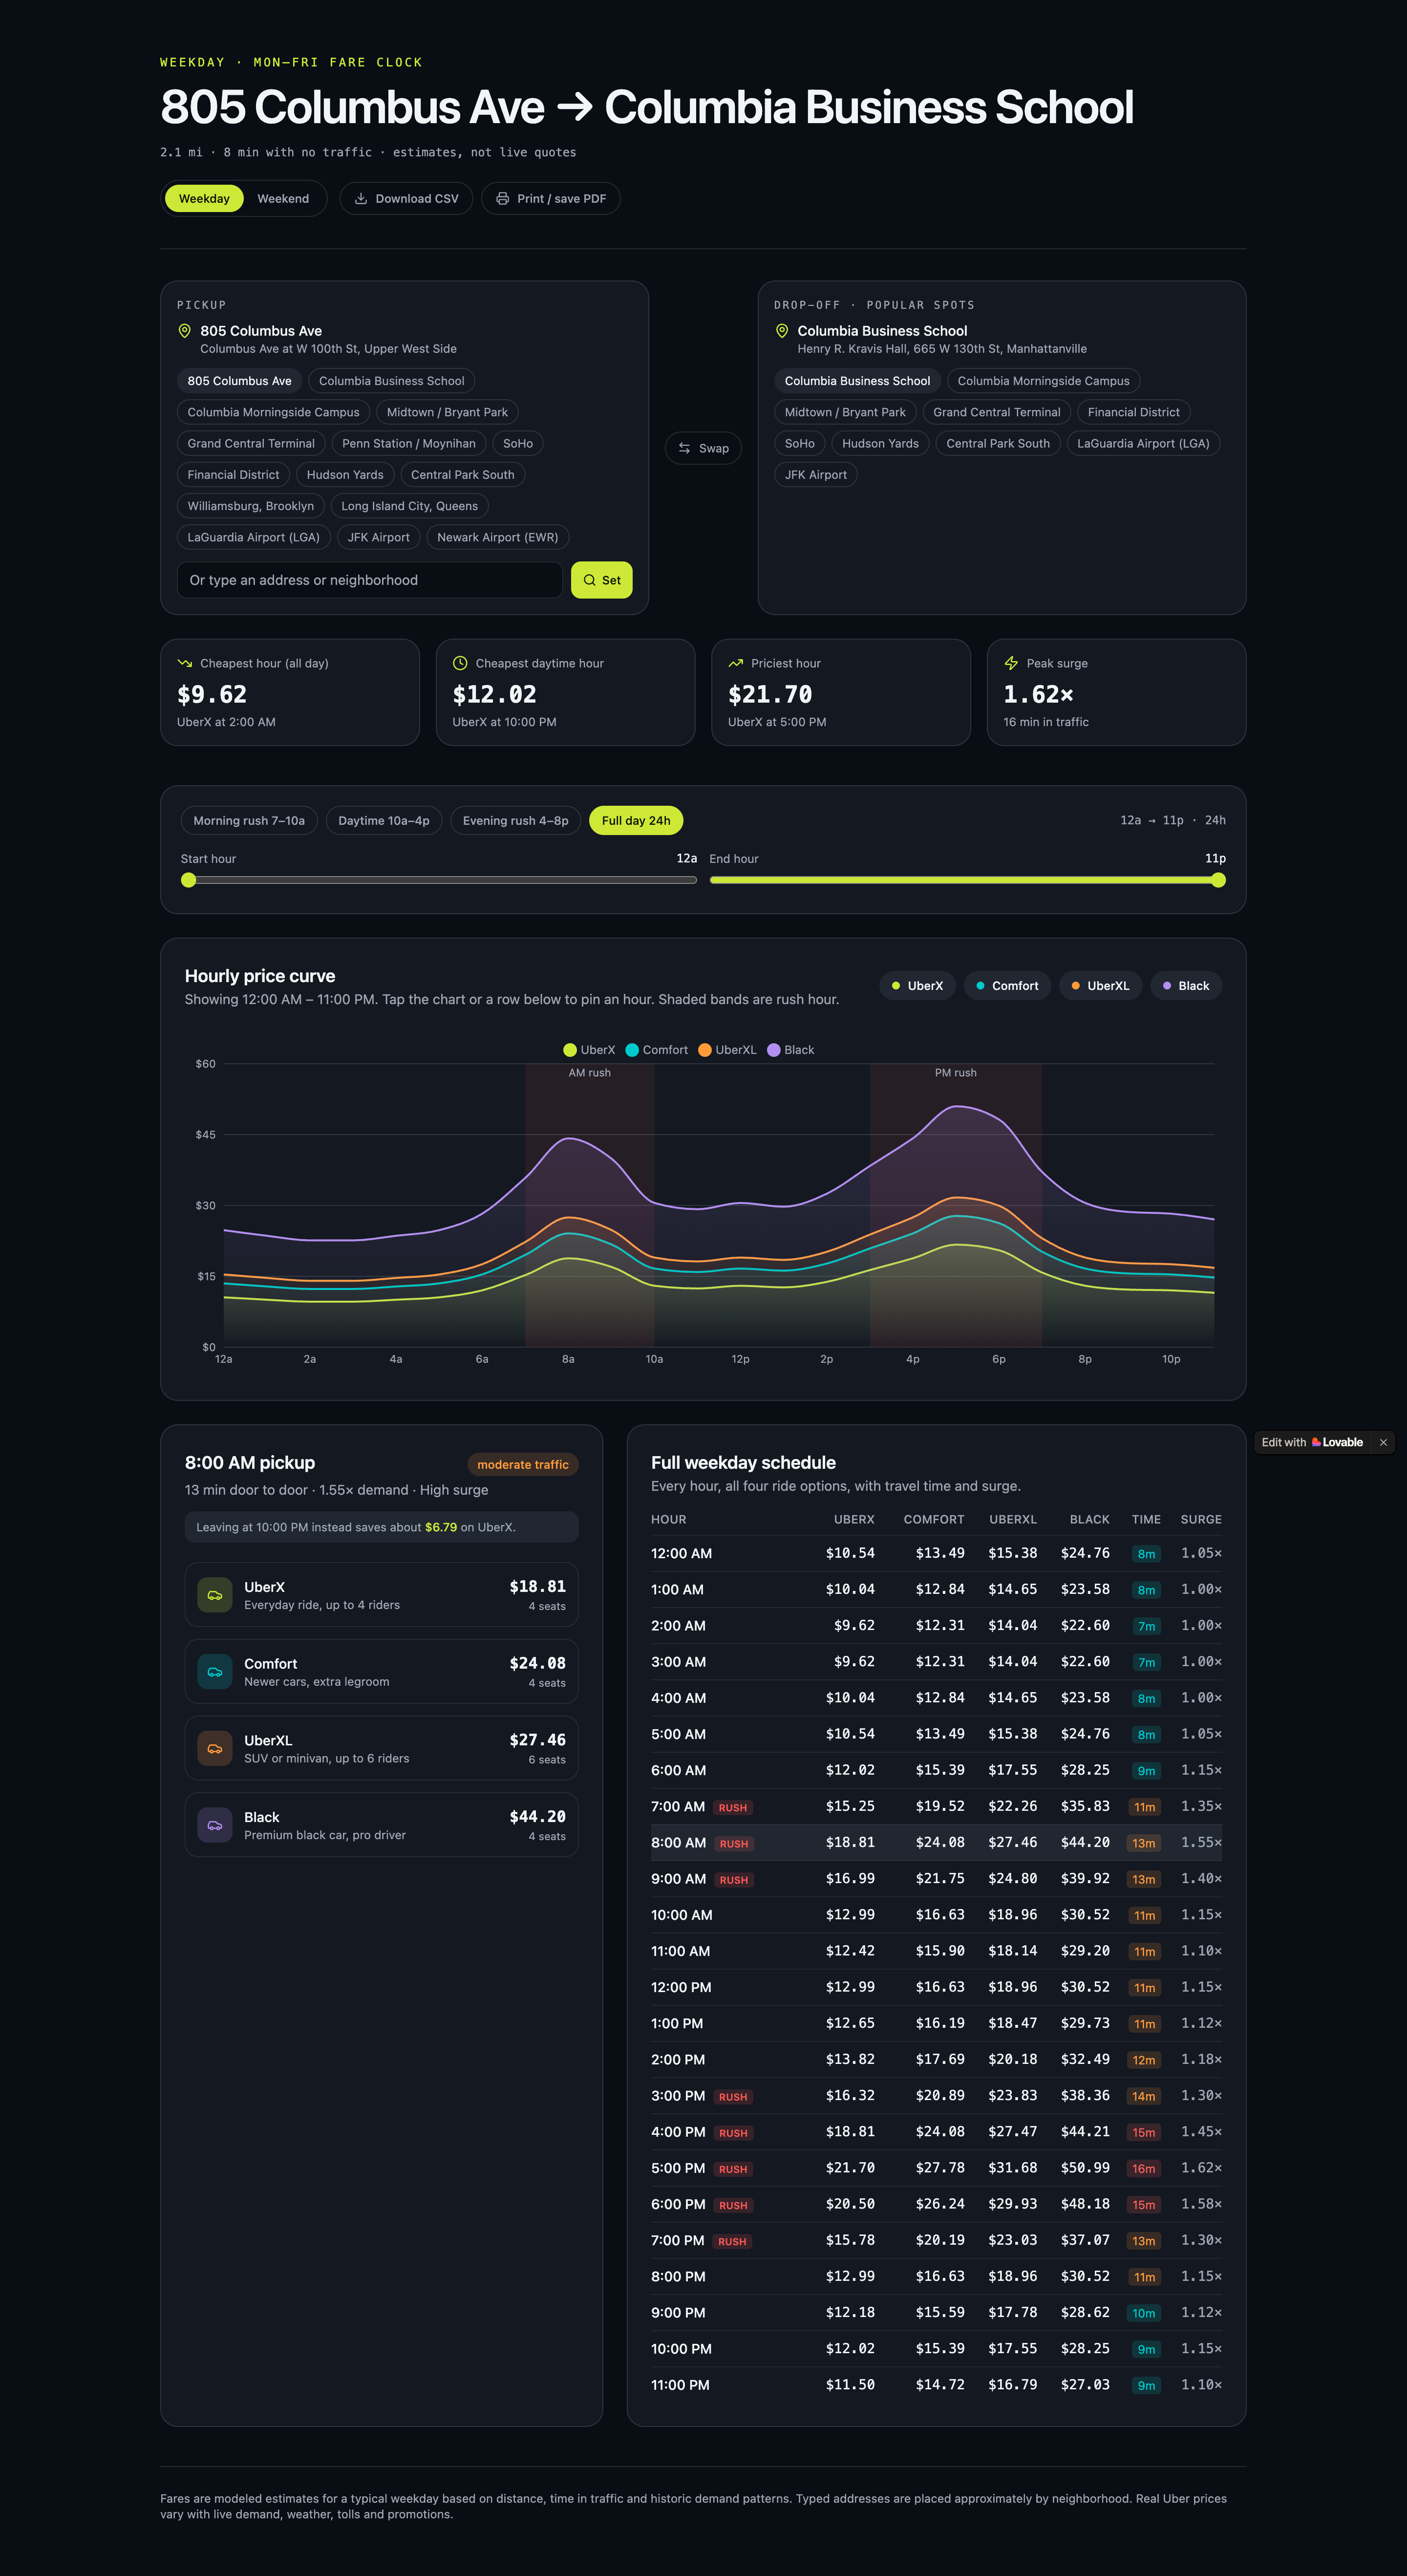Click the Comfort car icon in fare card
Screen dimensions: 1407x2576
click(215, 1672)
